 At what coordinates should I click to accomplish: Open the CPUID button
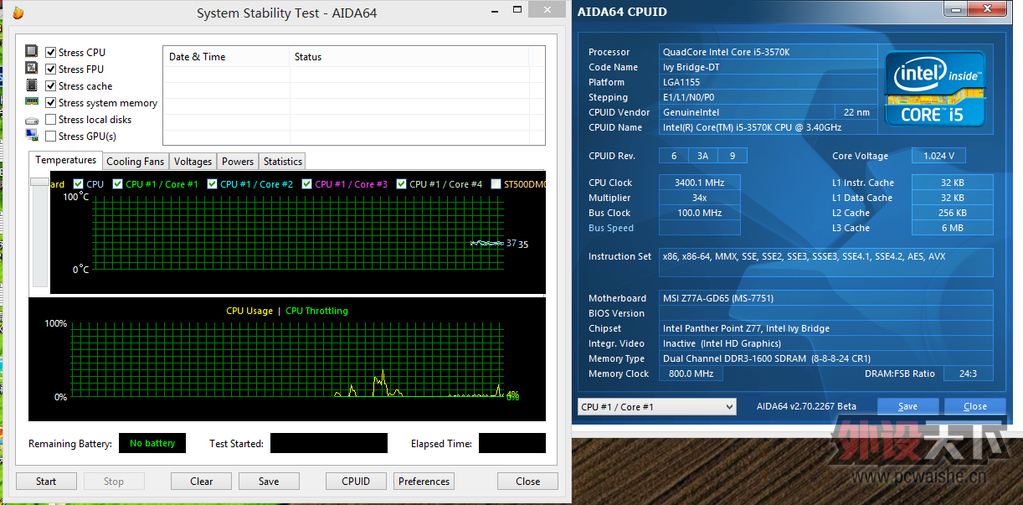click(356, 482)
